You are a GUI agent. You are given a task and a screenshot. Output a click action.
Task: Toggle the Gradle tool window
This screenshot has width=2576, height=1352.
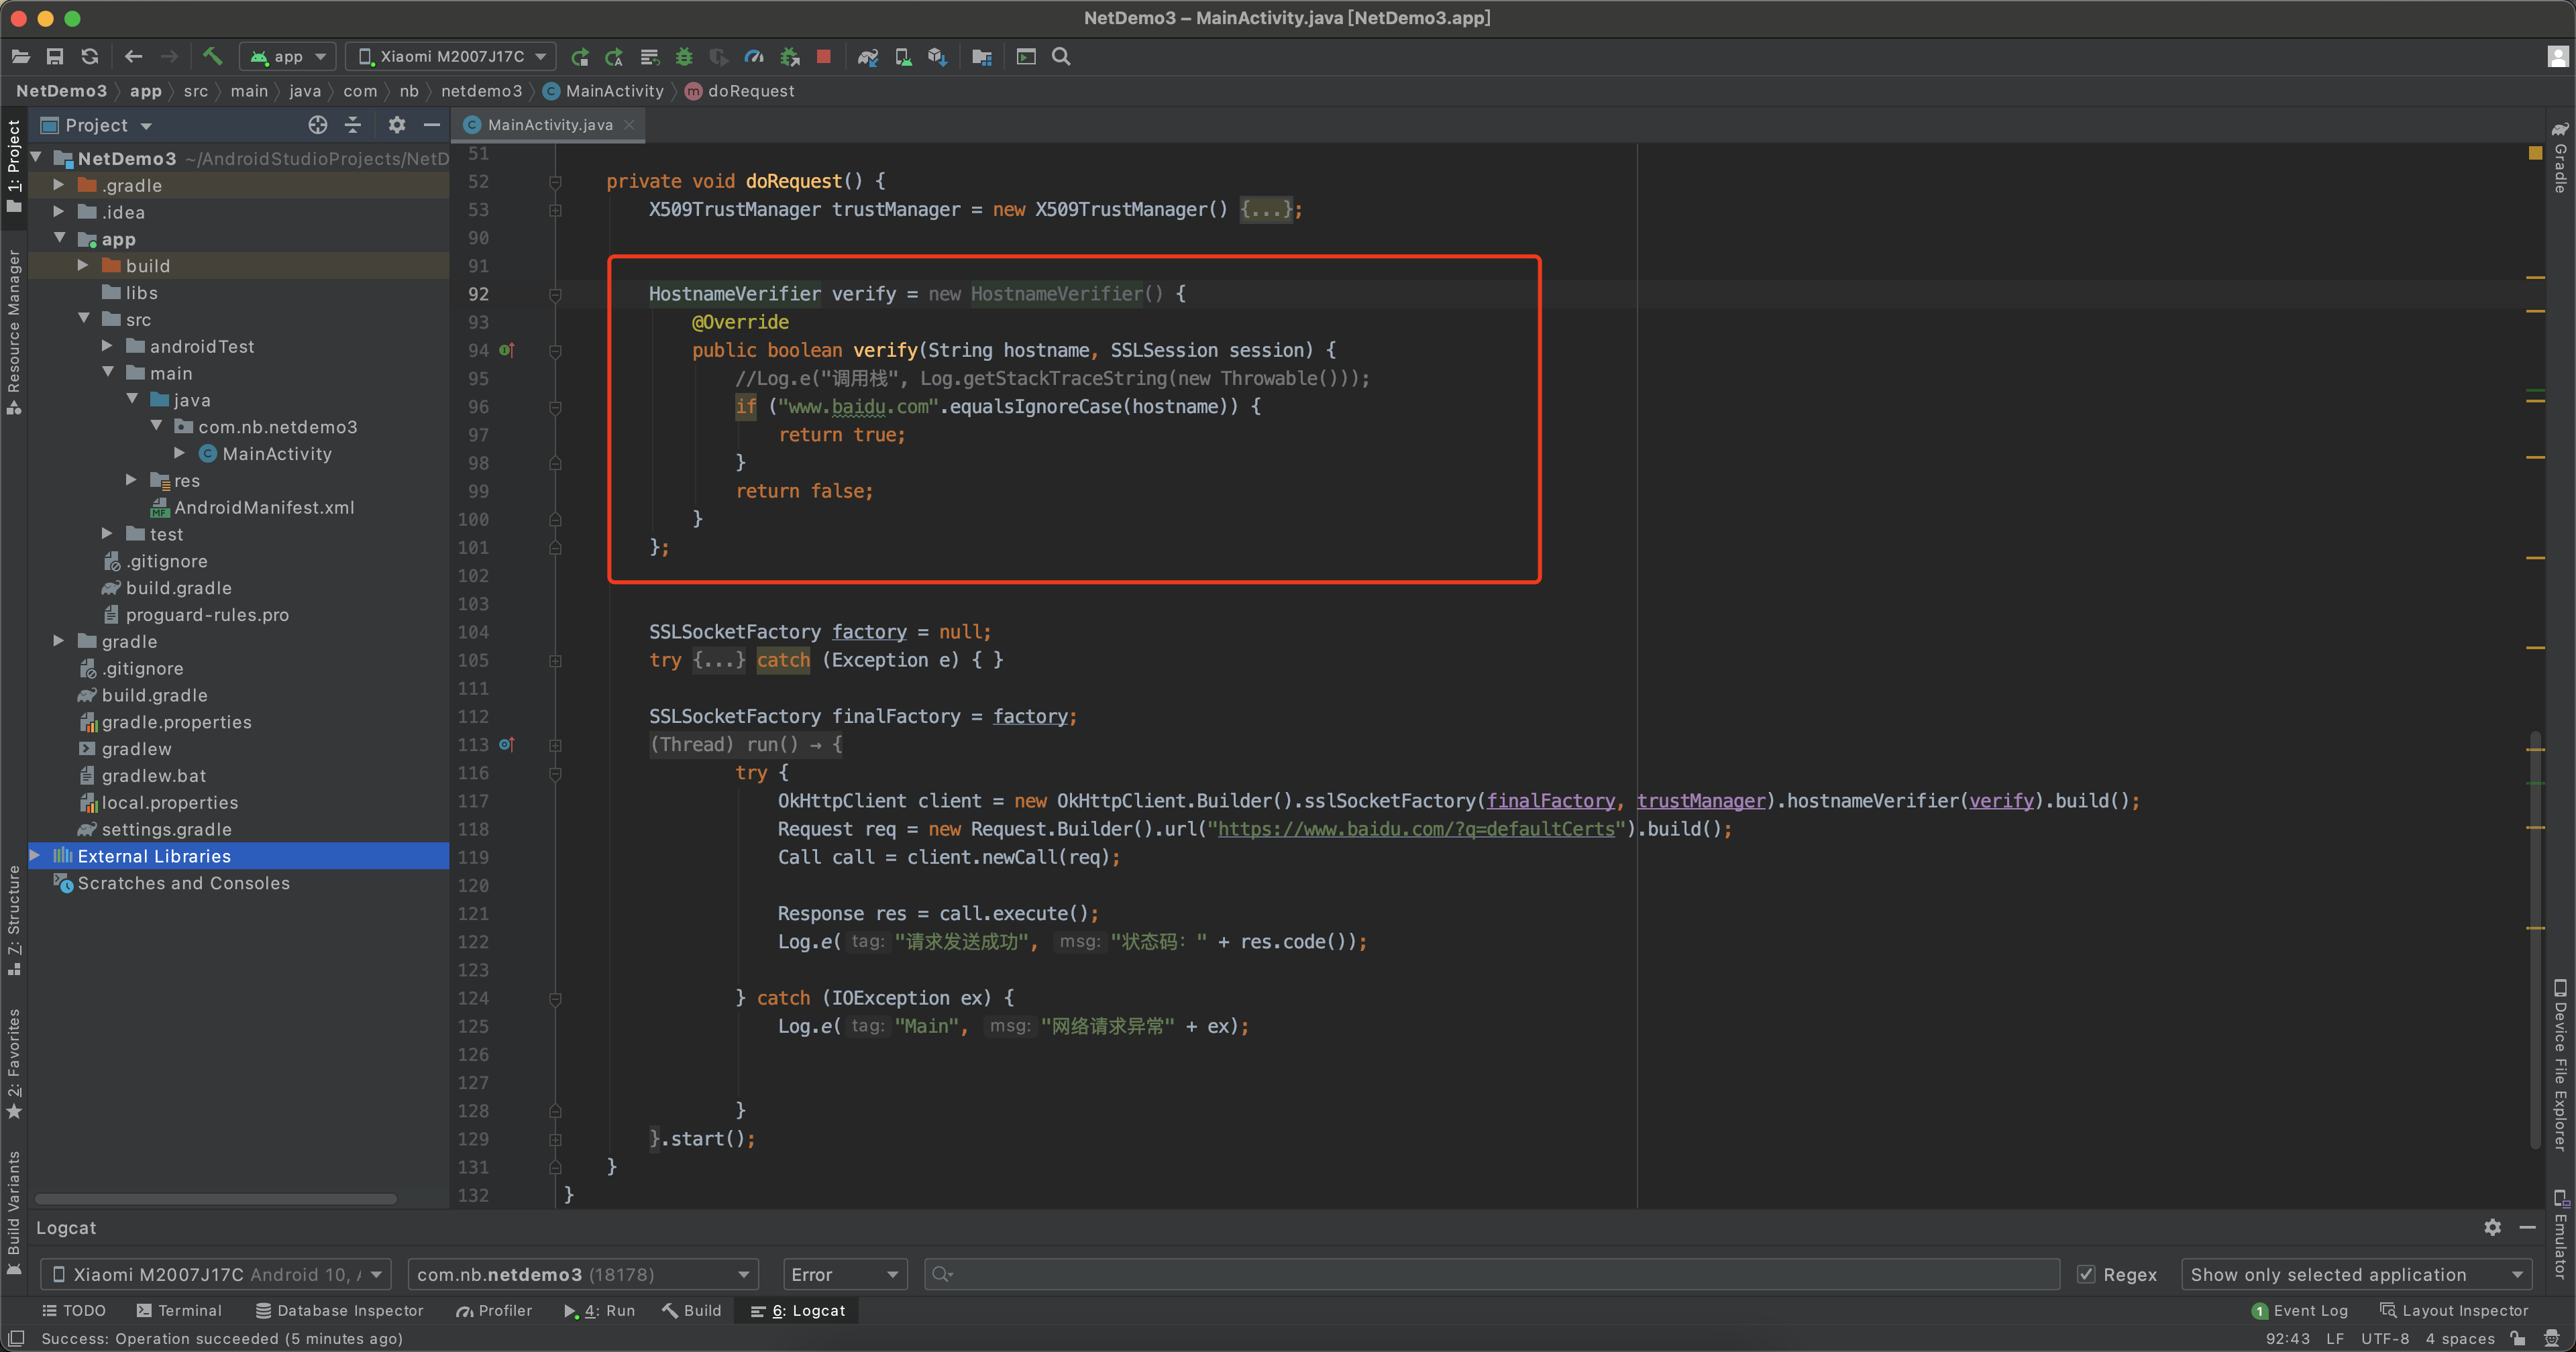pos(2560,158)
